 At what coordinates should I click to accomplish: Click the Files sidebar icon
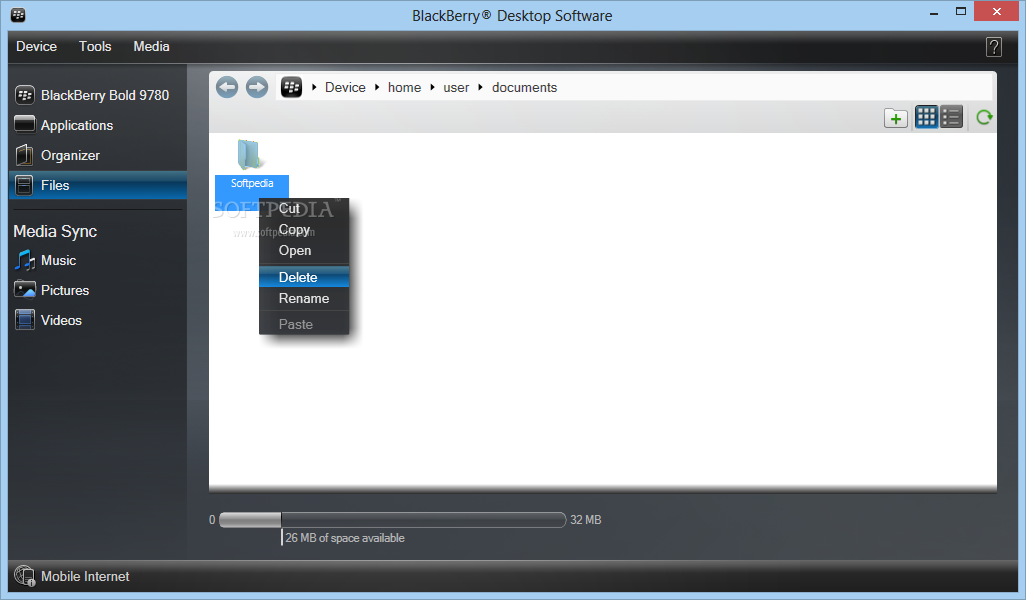coord(24,185)
